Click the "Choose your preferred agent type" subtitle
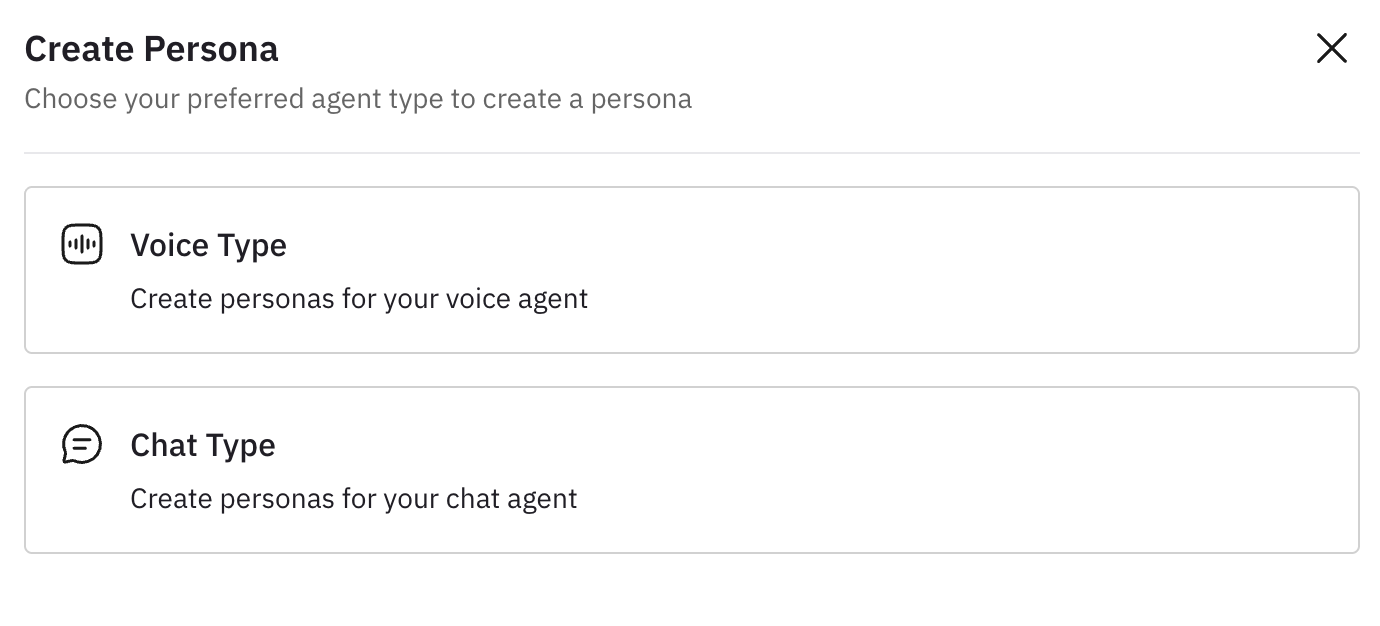The width and height of the screenshot is (1380, 626). pos(358,99)
